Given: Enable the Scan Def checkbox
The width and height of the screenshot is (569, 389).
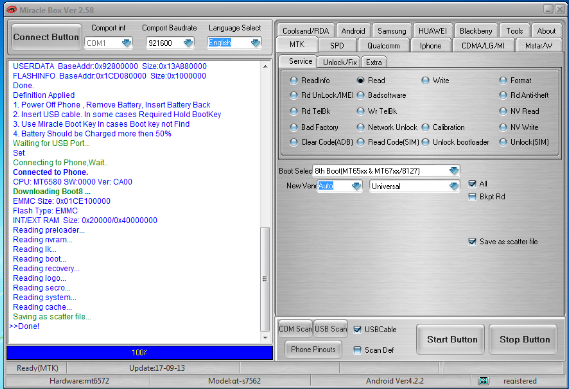Looking at the screenshot, I should 357,350.
